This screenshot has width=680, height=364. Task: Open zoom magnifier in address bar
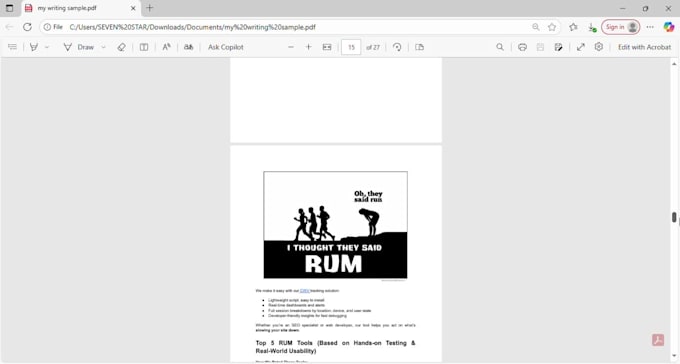coord(536,27)
